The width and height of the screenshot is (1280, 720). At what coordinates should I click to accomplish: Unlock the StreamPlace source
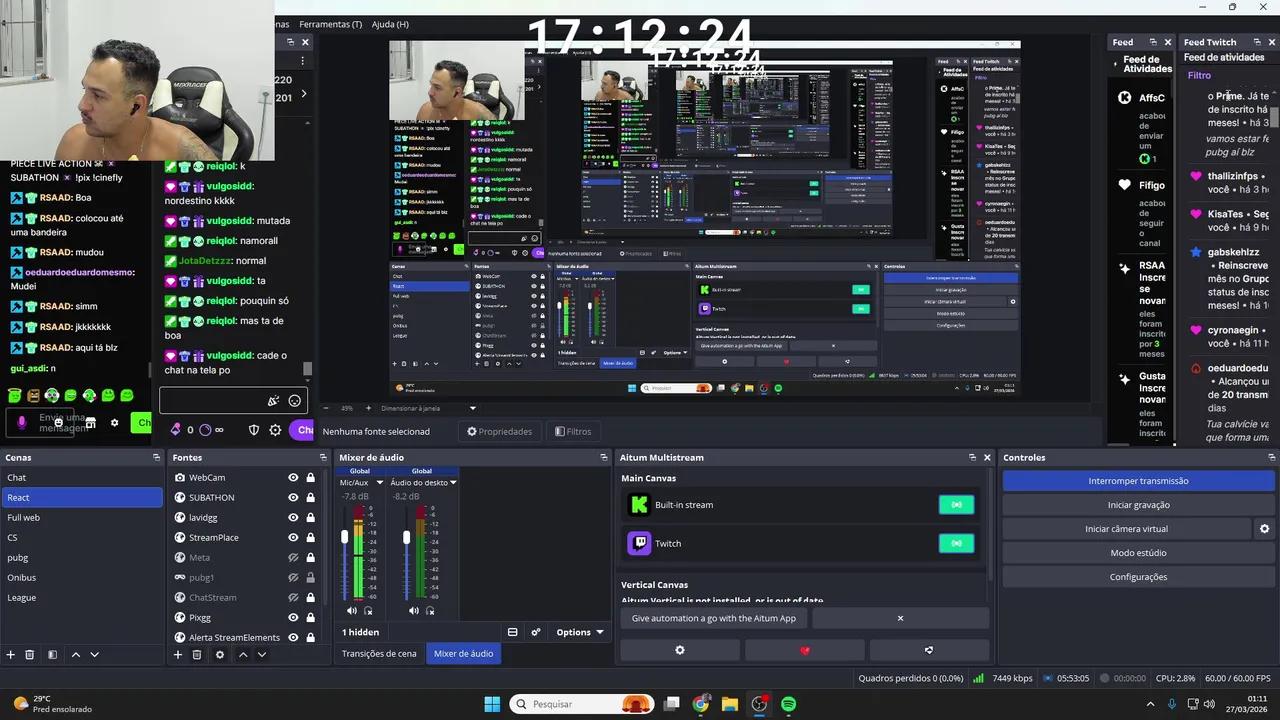pos(310,538)
